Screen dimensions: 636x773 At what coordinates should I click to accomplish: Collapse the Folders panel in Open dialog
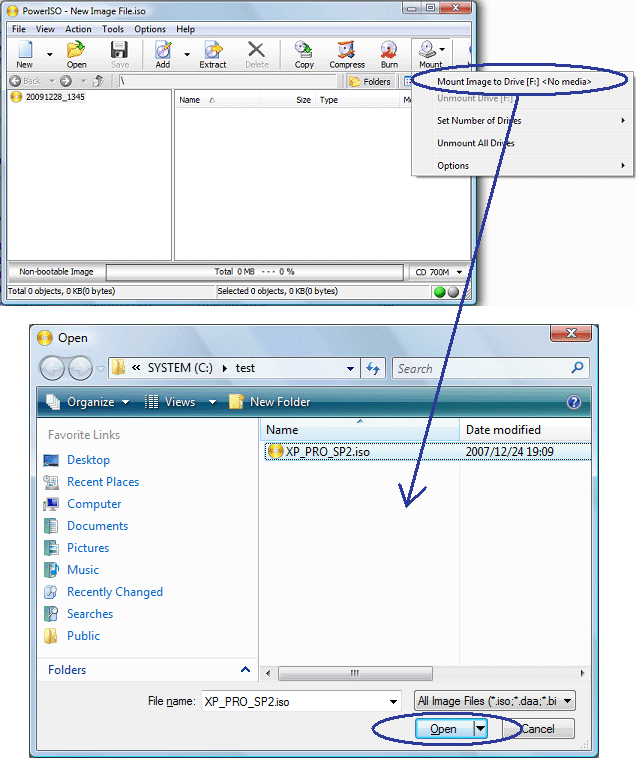pyautogui.click(x=246, y=670)
